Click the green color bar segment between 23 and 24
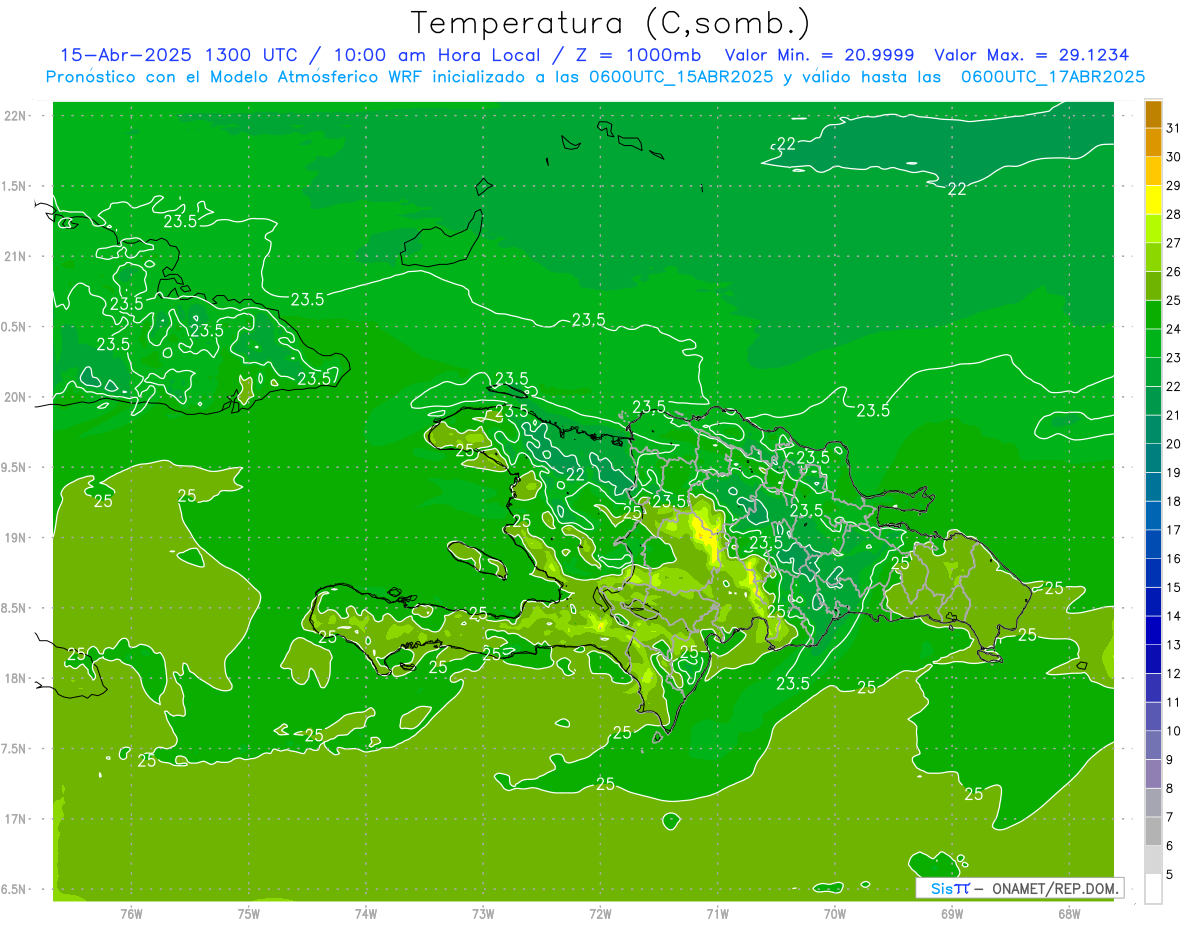Viewport: 1200px width, 927px height. (1153, 344)
